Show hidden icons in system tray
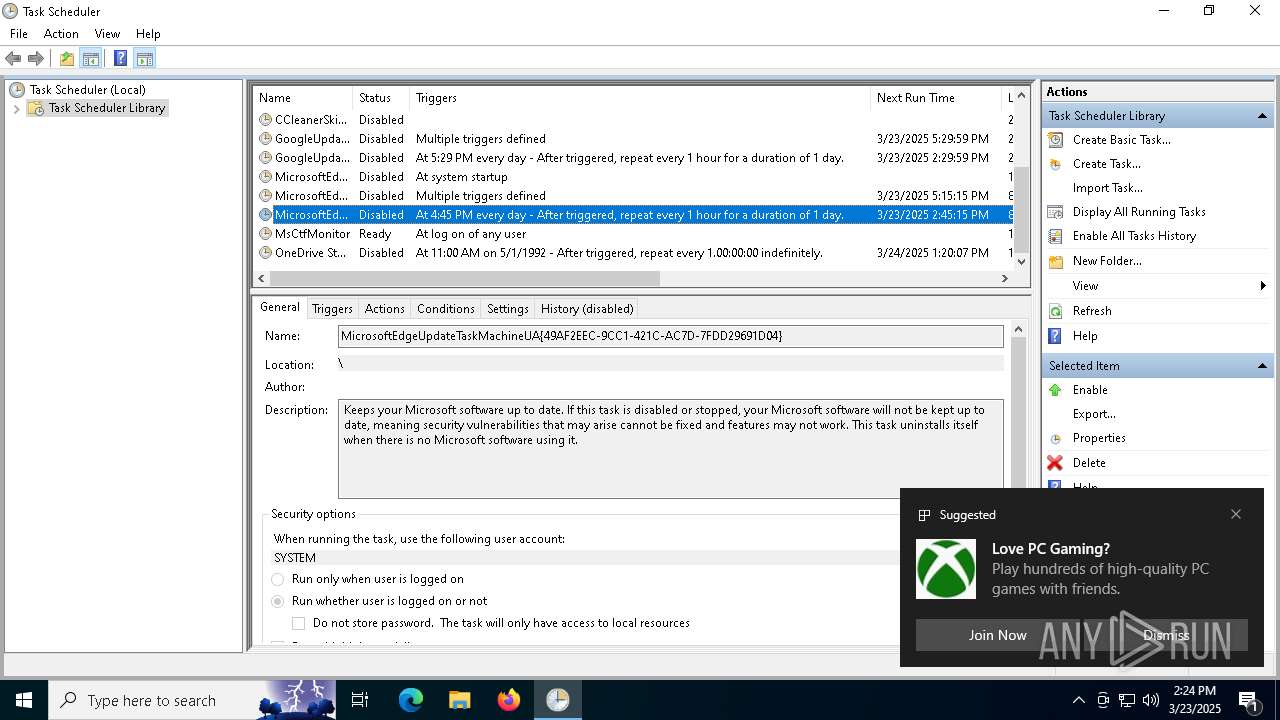Viewport: 1280px width, 720px height. click(1078, 700)
